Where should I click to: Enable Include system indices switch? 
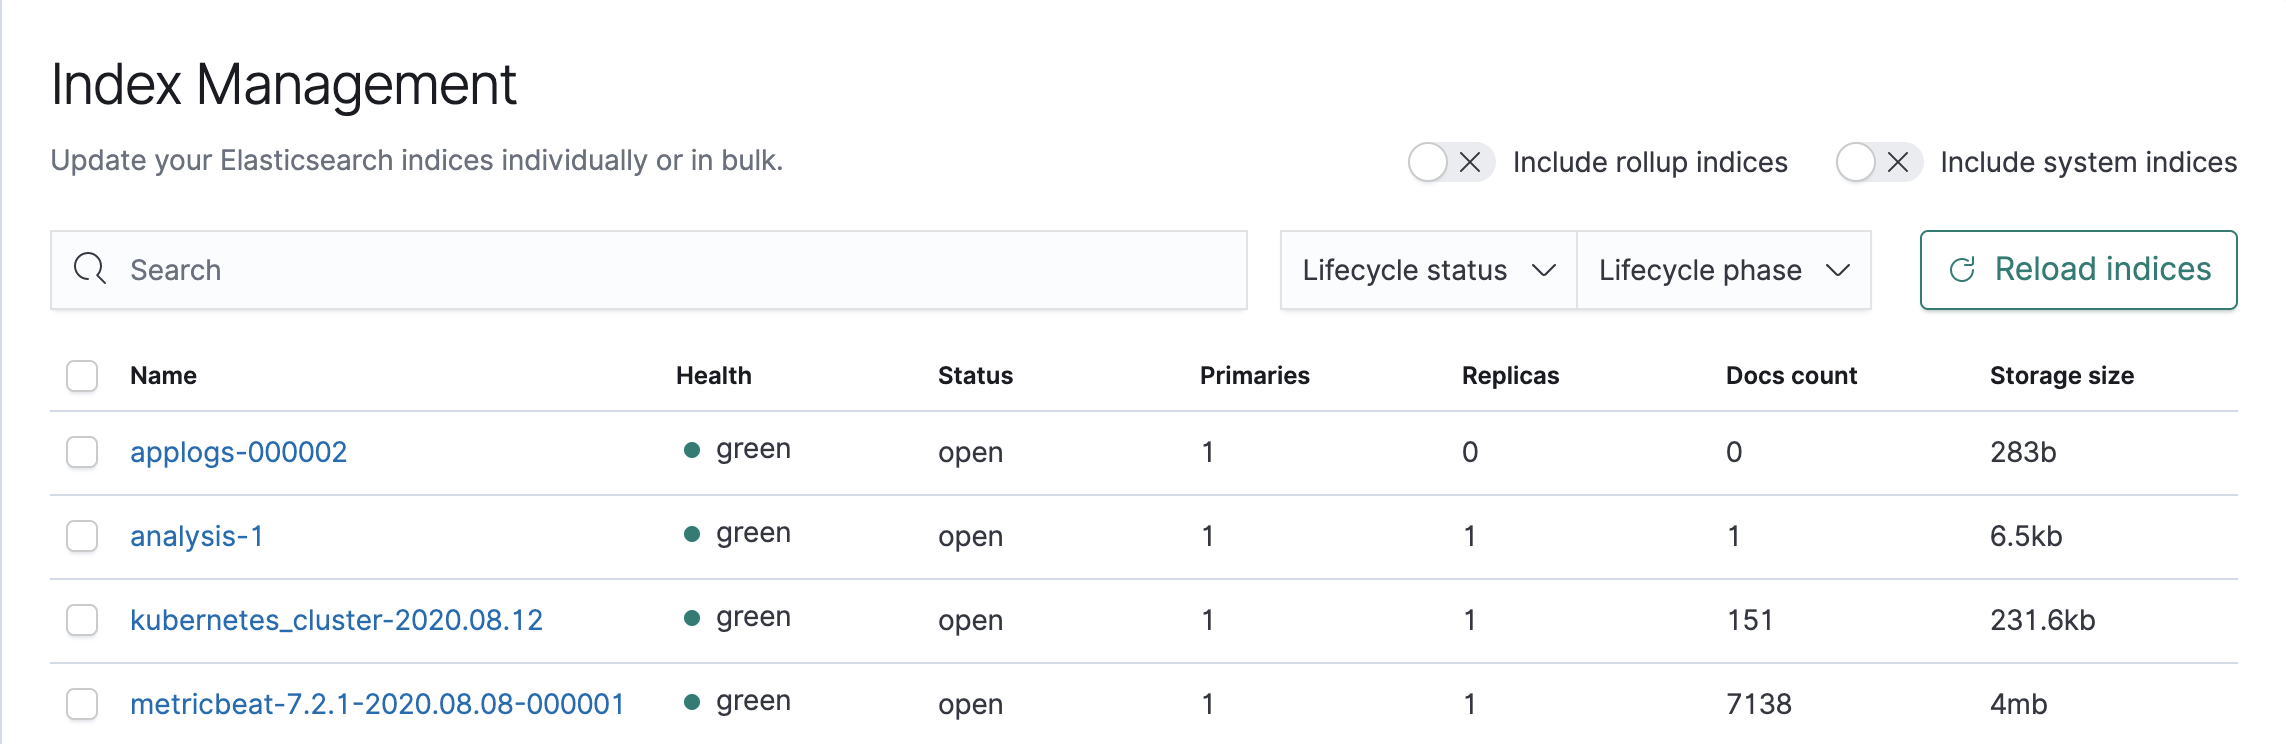1879,162
